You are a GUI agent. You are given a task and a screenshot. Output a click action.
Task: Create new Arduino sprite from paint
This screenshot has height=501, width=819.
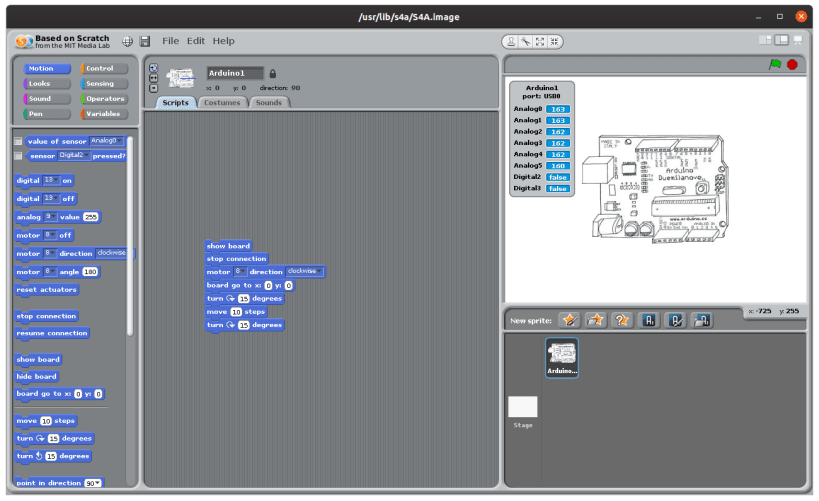(649, 320)
